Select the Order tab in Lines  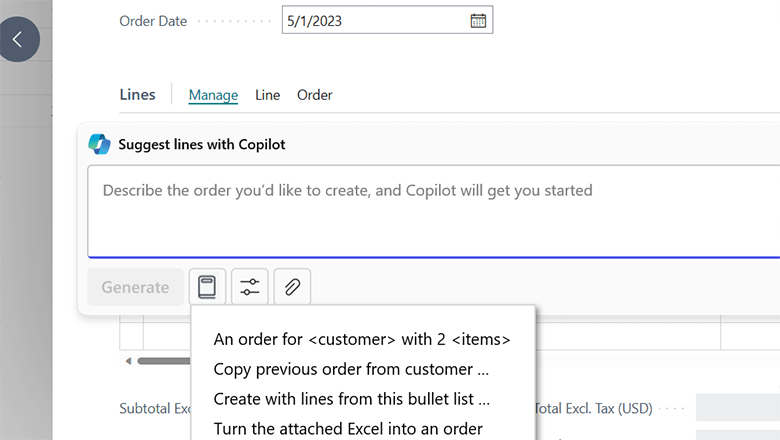[314, 95]
